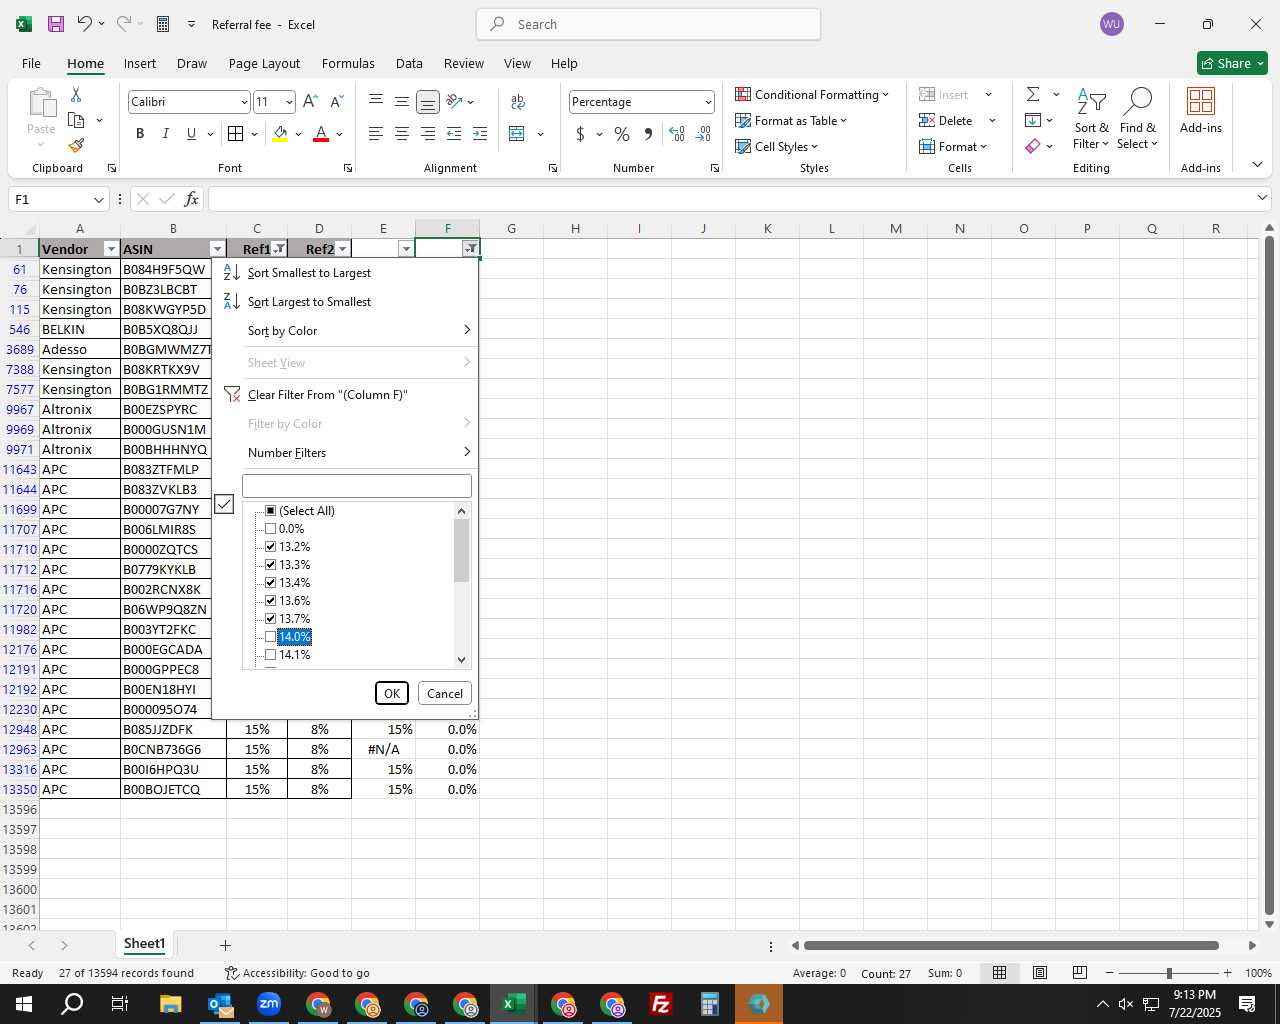Choose Sort Largest to Smallest
Screen dimensions: 1280x1024
point(345,302)
